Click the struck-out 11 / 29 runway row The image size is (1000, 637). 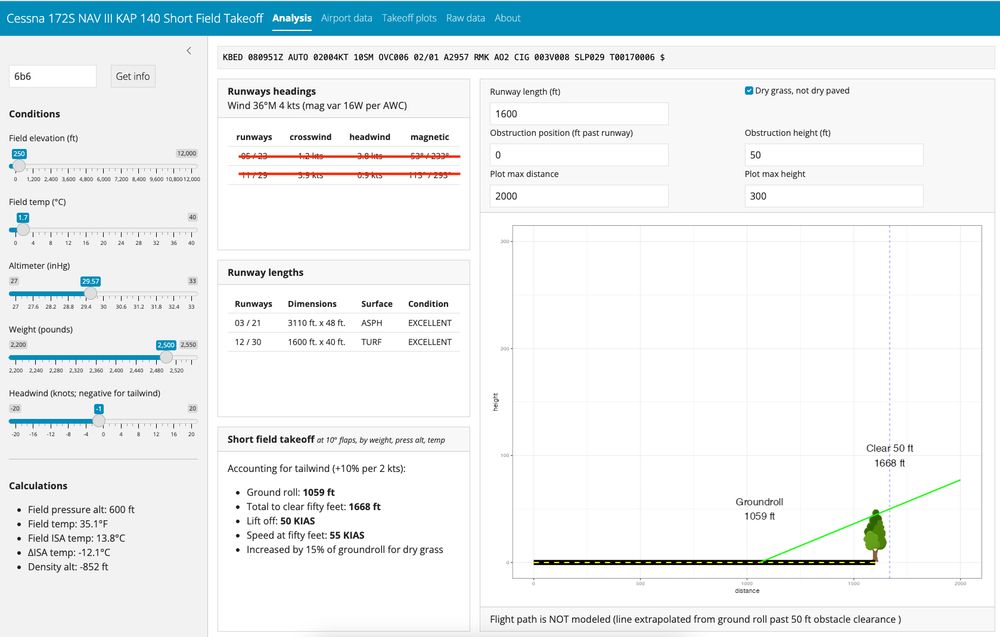click(344, 175)
